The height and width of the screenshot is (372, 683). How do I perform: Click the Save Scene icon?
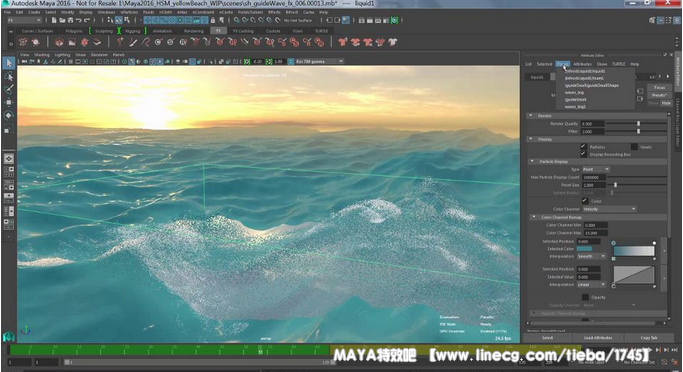click(x=70, y=20)
